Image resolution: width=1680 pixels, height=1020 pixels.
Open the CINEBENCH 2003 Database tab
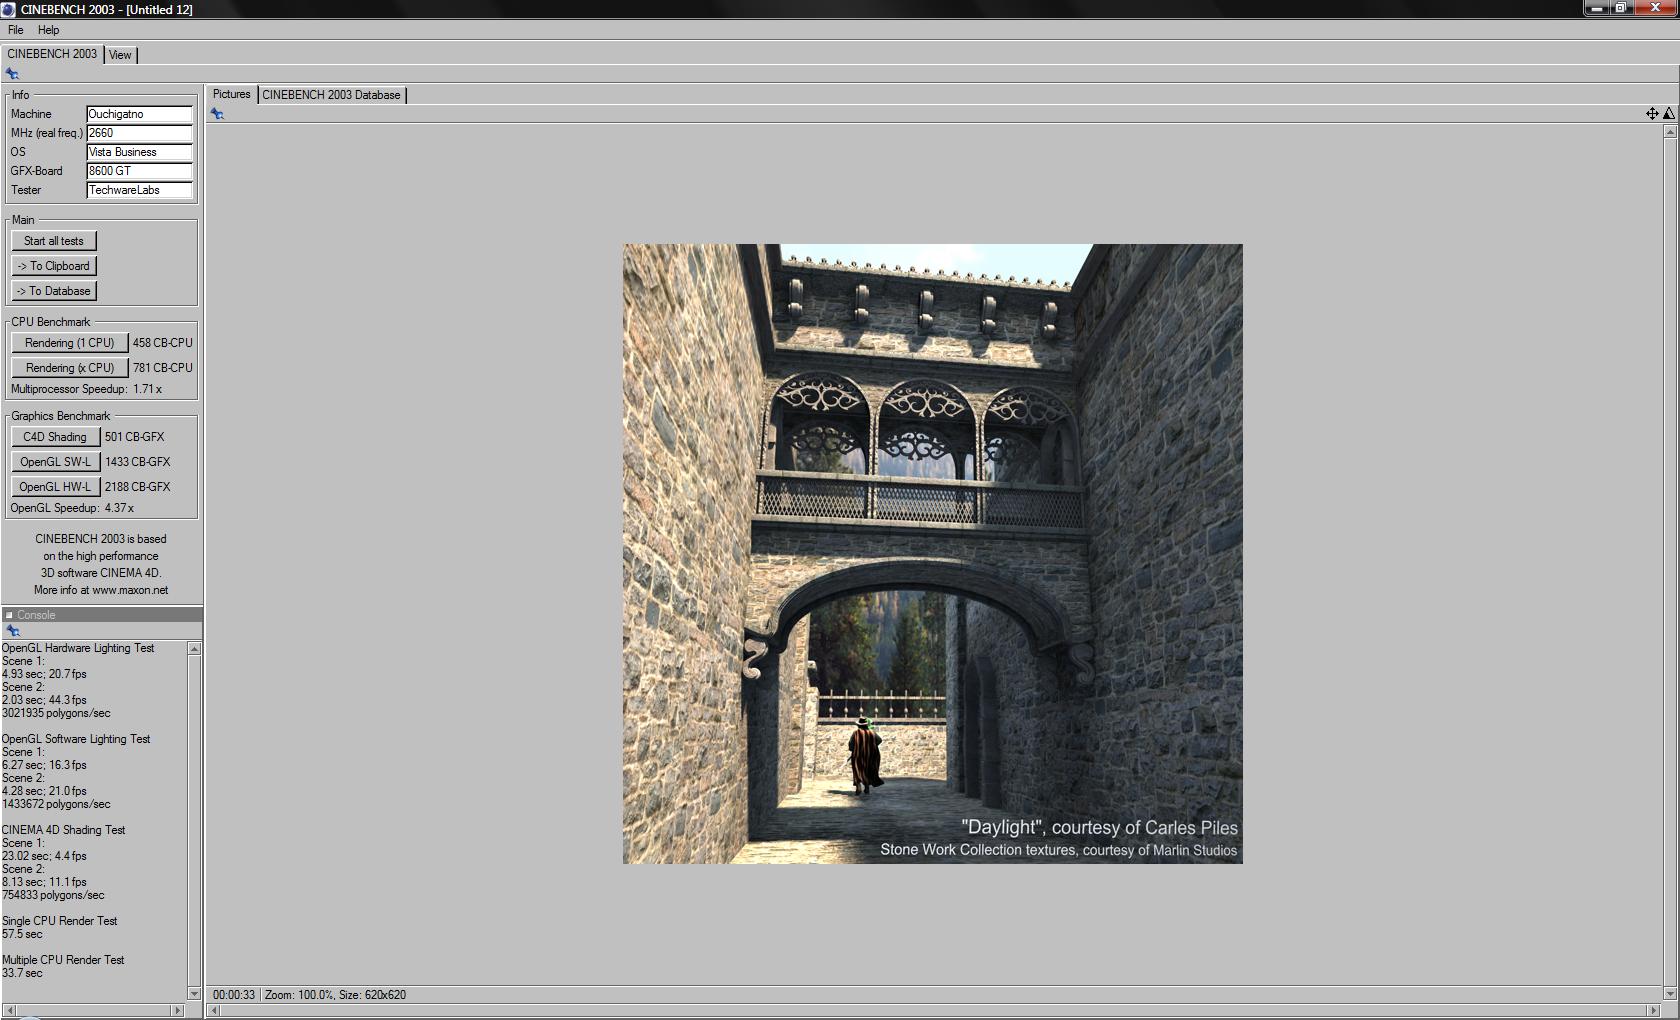click(331, 95)
